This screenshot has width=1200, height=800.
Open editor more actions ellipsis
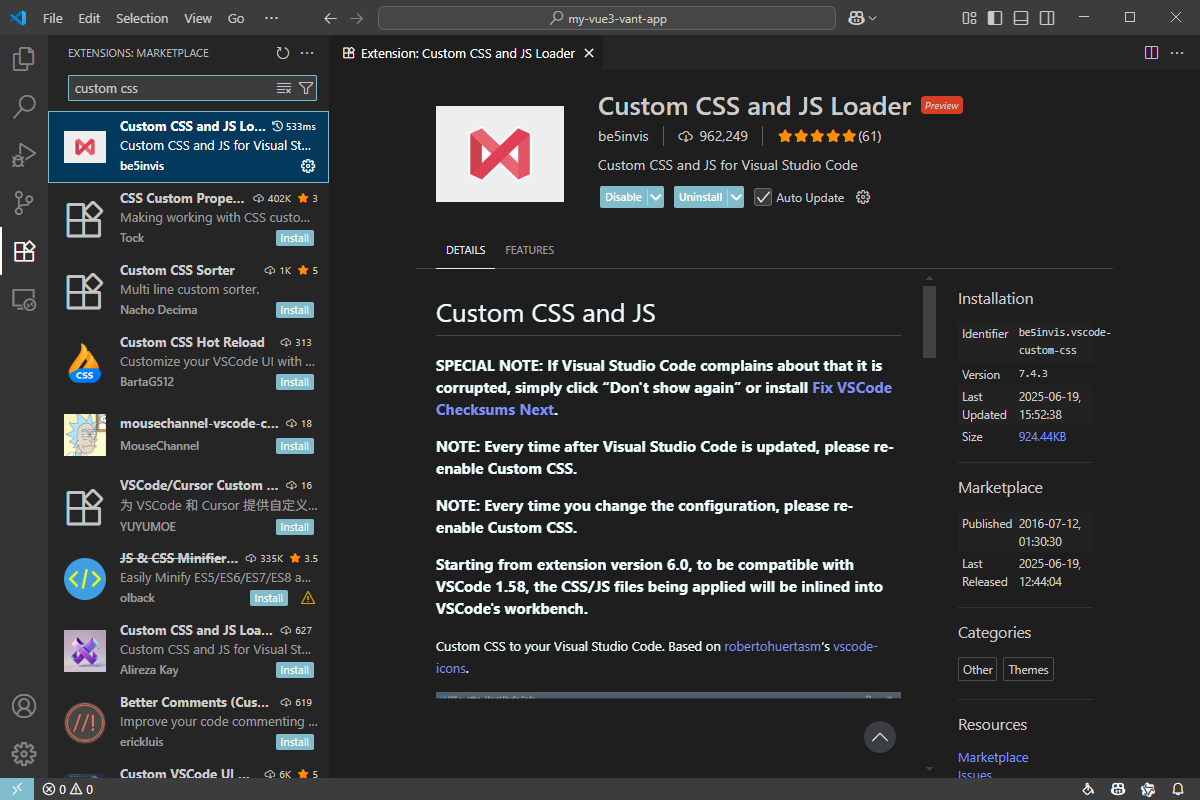1177,53
